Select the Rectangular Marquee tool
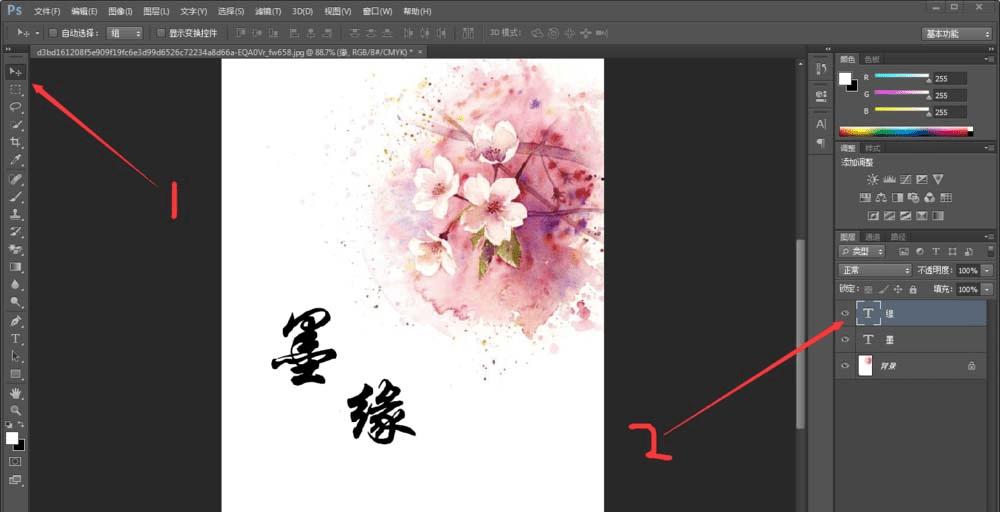The image size is (1000, 512). [x=15, y=89]
